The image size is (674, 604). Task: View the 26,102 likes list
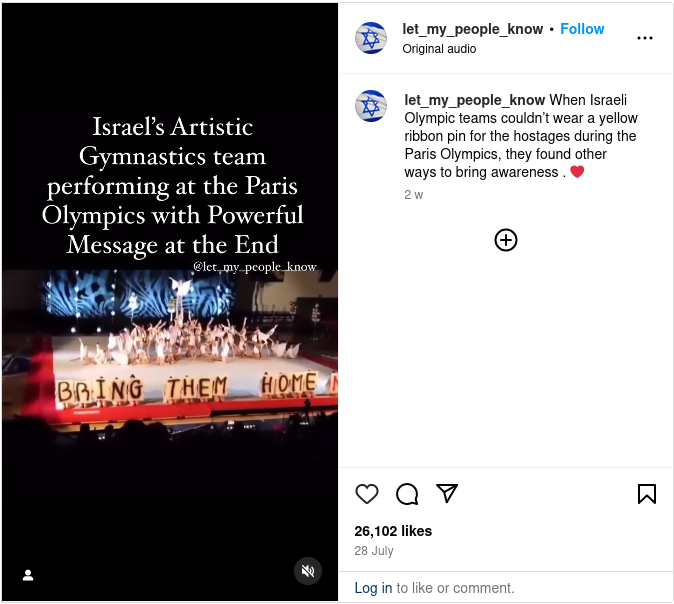point(393,531)
